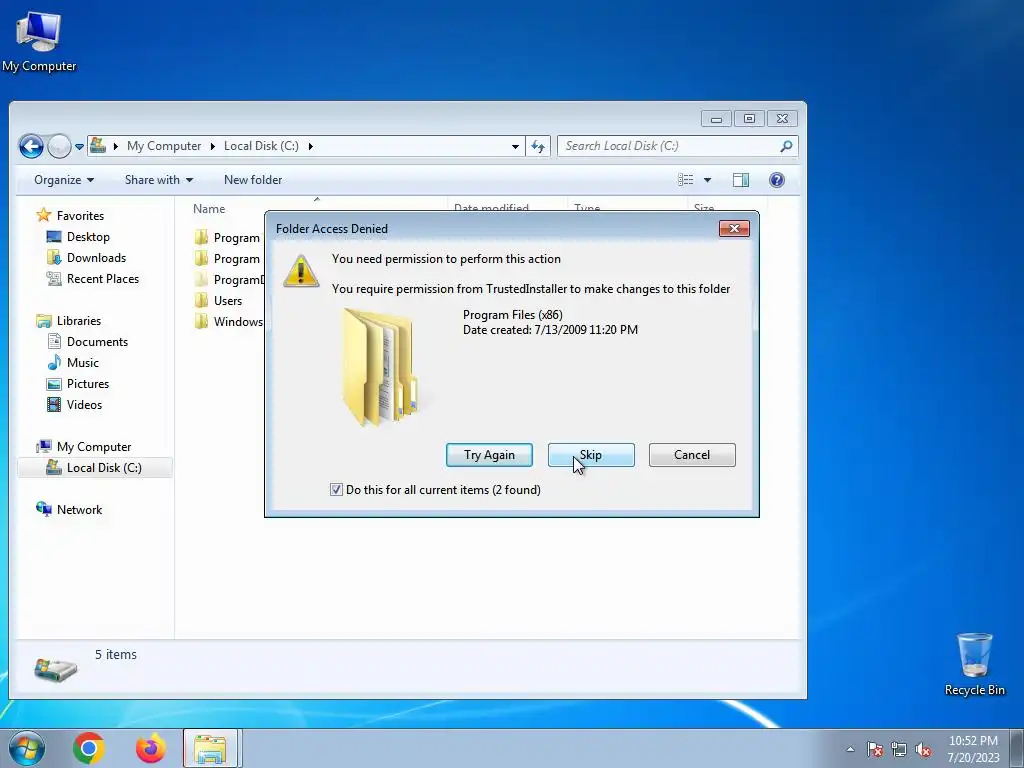Screen dimensions: 1024x768
Task: Toggle the preview pane icon
Action: [x=741, y=180]
